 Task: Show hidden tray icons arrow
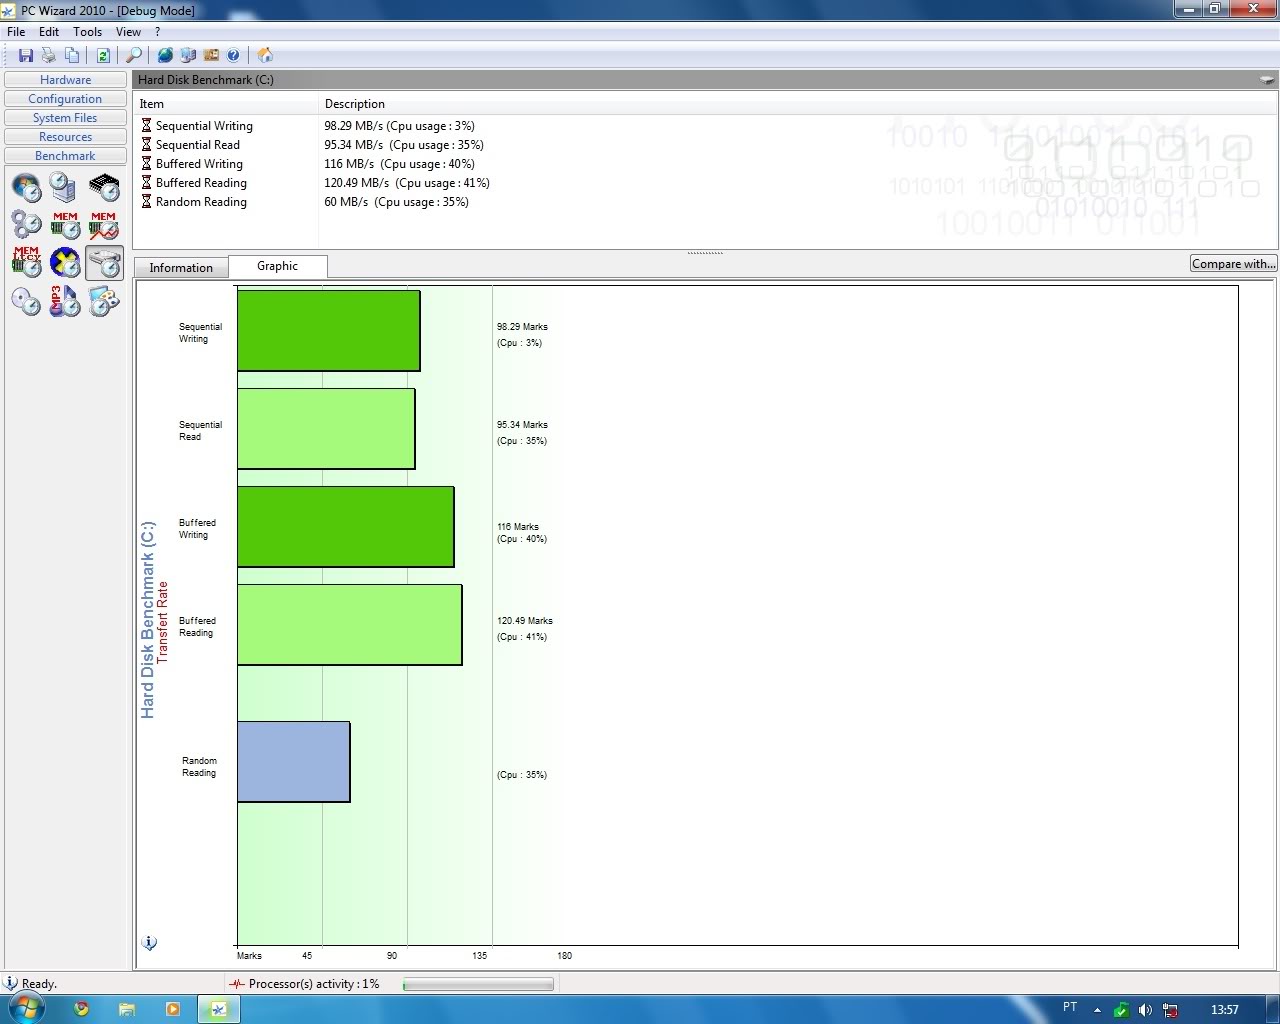point(1097,1010)
